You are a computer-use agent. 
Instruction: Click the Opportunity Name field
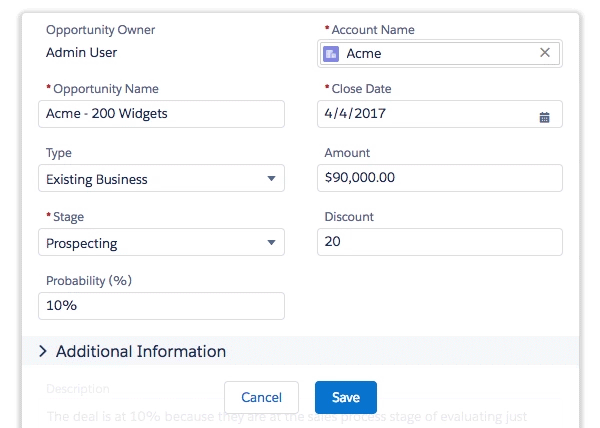[x=161, y=114]
